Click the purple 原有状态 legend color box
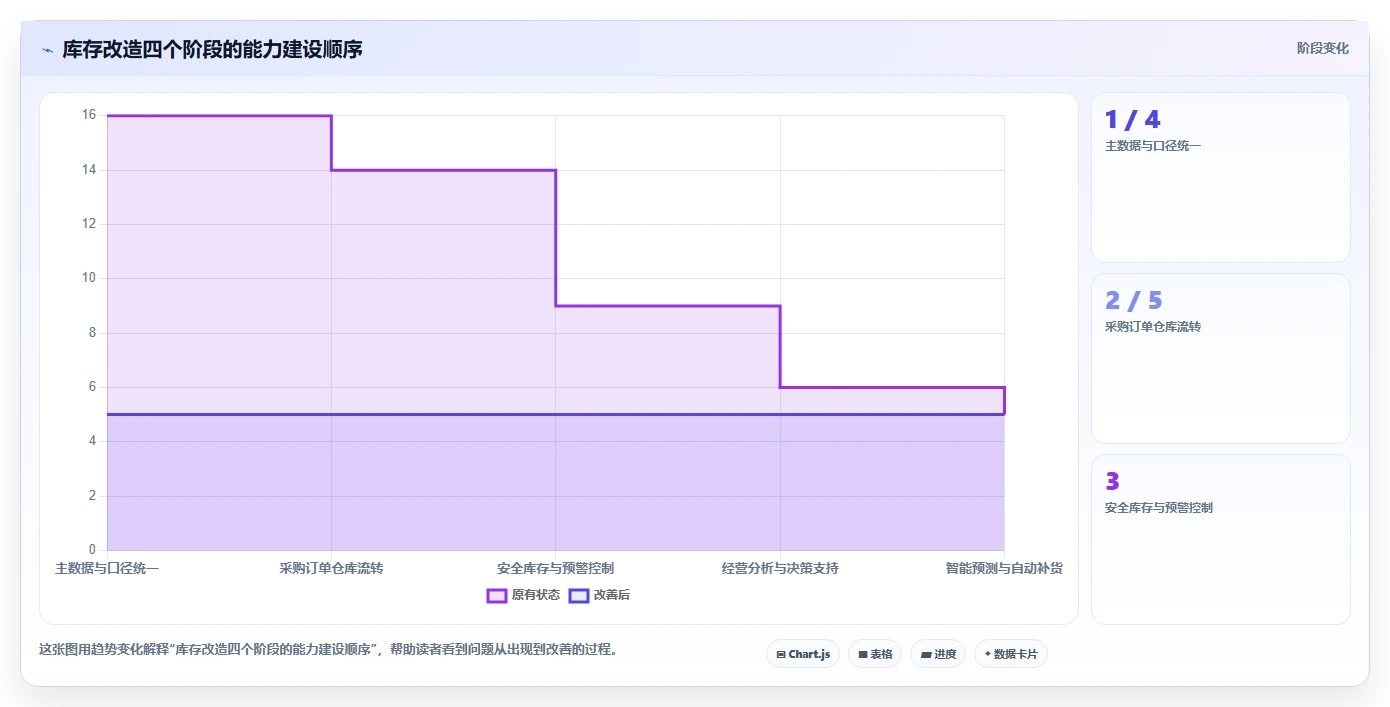Viewport: 1390px width, 707px height. tap(496, 595)
